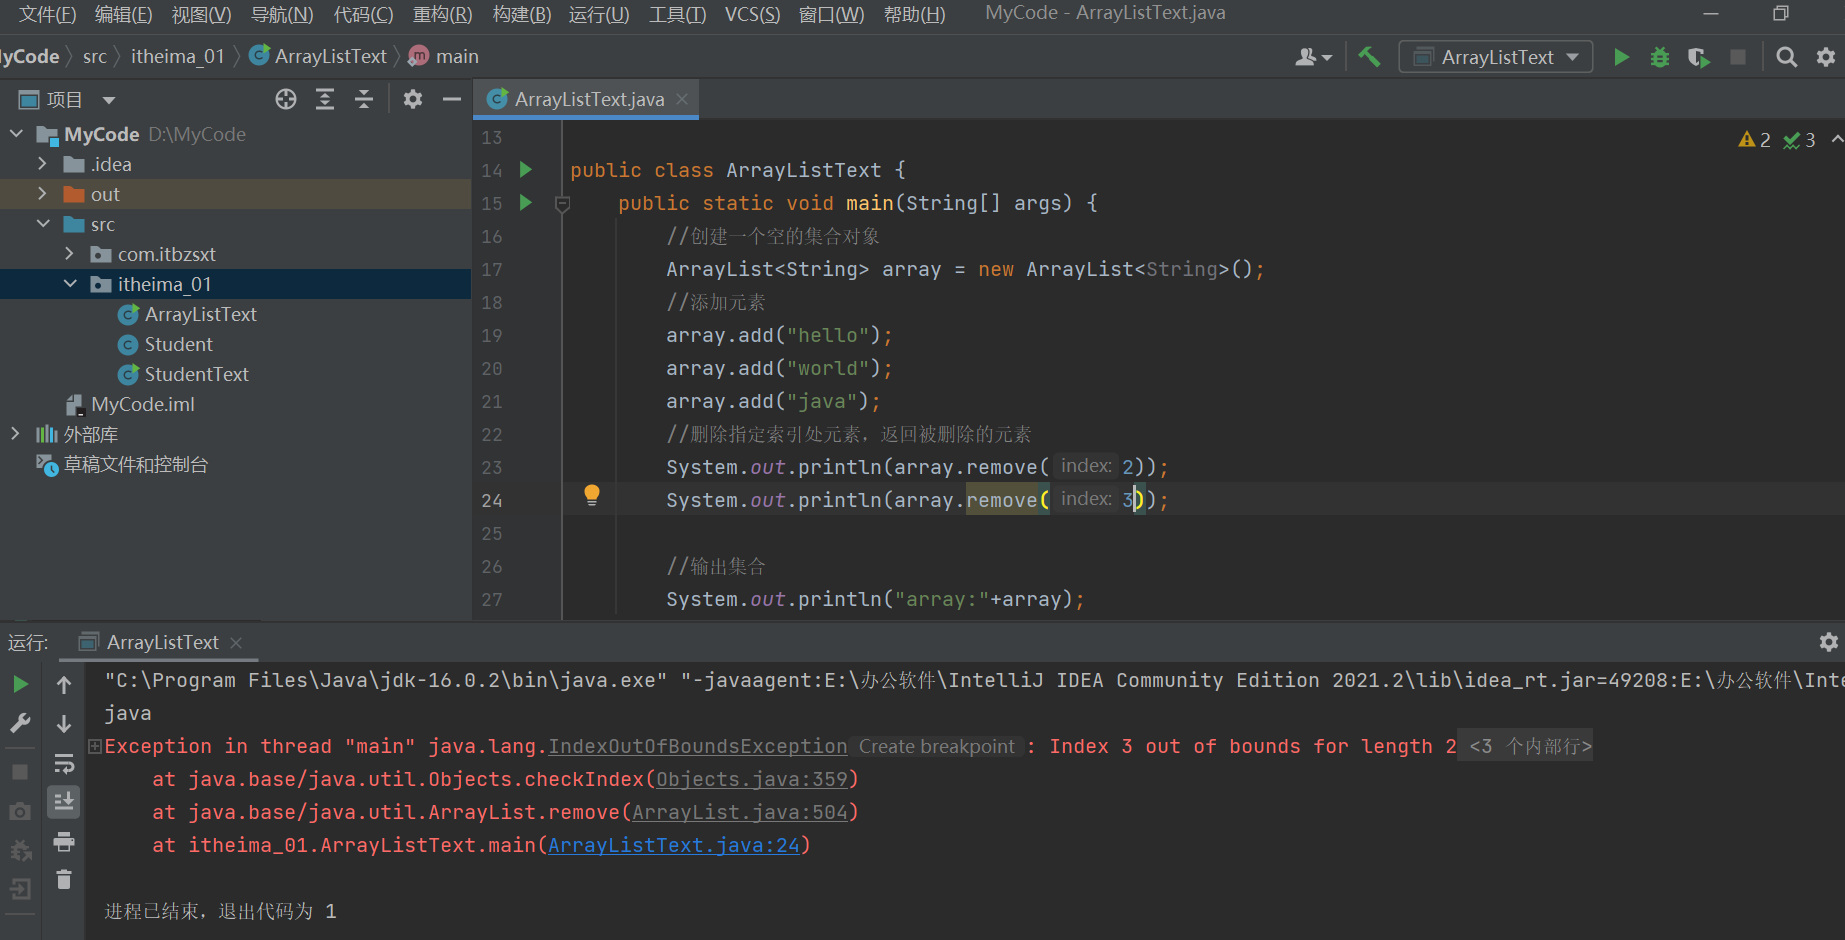
Task: Navigate up the stack trace arrow
Action: [x=64, y=685]
